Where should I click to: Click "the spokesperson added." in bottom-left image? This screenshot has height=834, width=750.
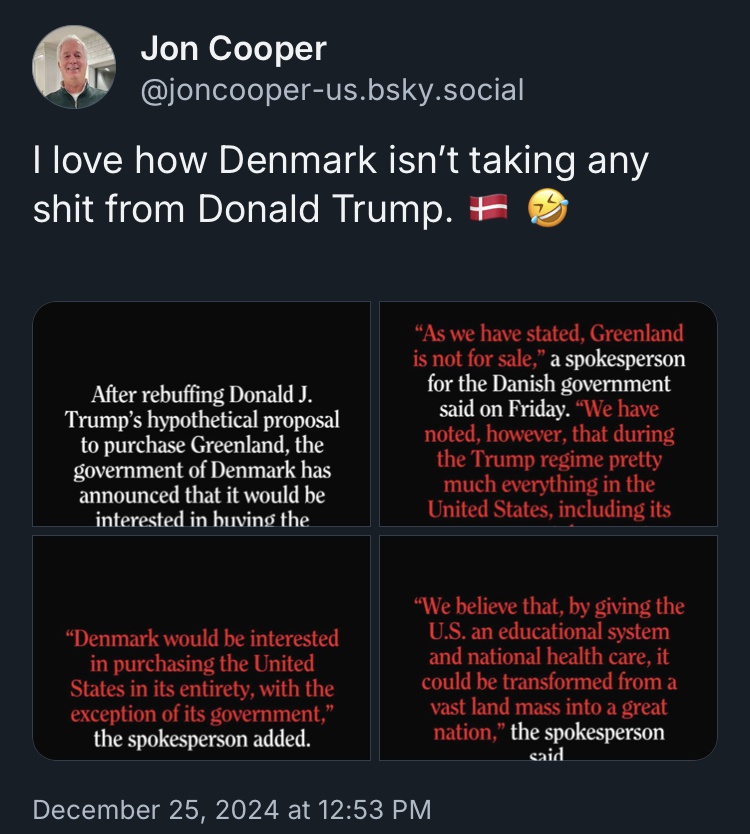(x=203, y=739)
